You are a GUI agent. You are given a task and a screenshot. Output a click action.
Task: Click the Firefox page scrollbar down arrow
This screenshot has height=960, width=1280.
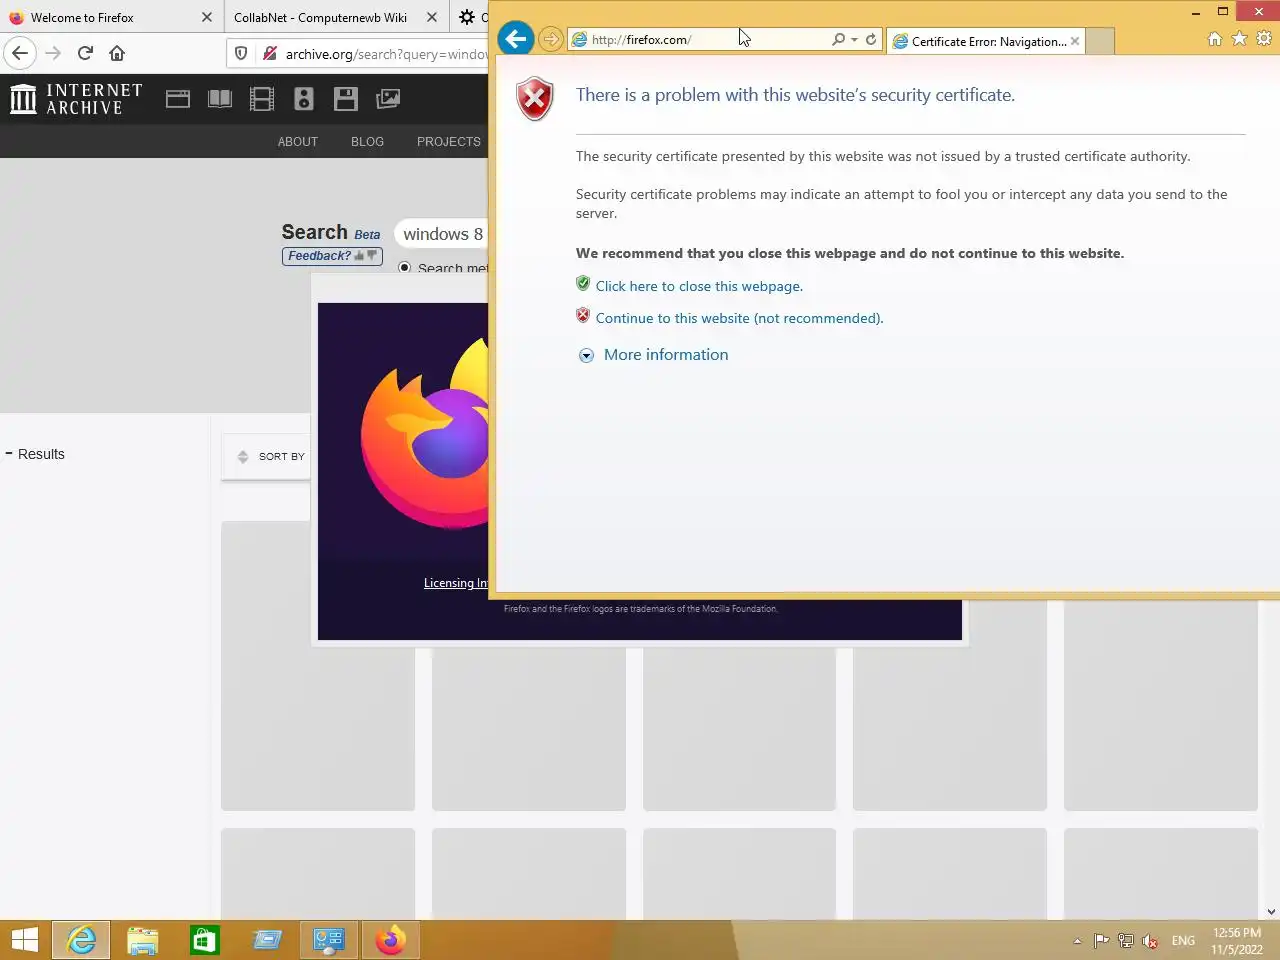pos(1271,911)
